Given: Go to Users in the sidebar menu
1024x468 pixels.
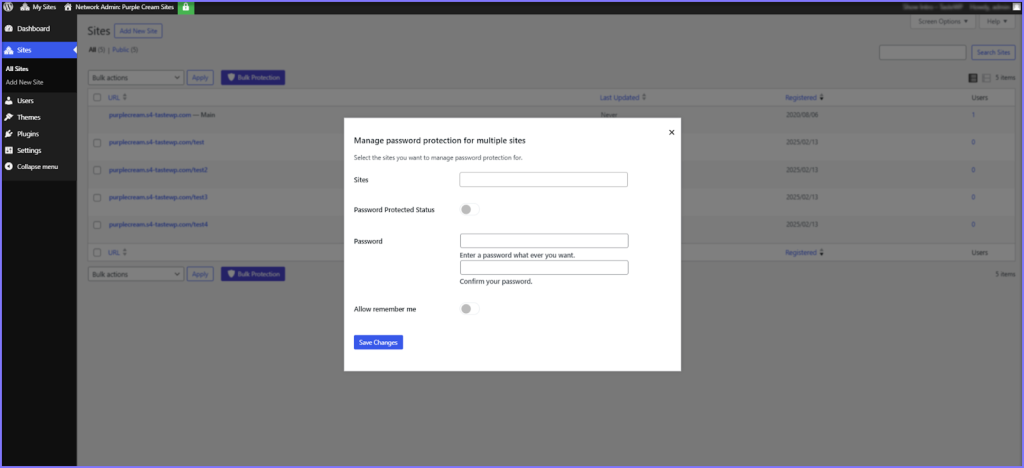Looking at the screenshot, I should [26, 101].
